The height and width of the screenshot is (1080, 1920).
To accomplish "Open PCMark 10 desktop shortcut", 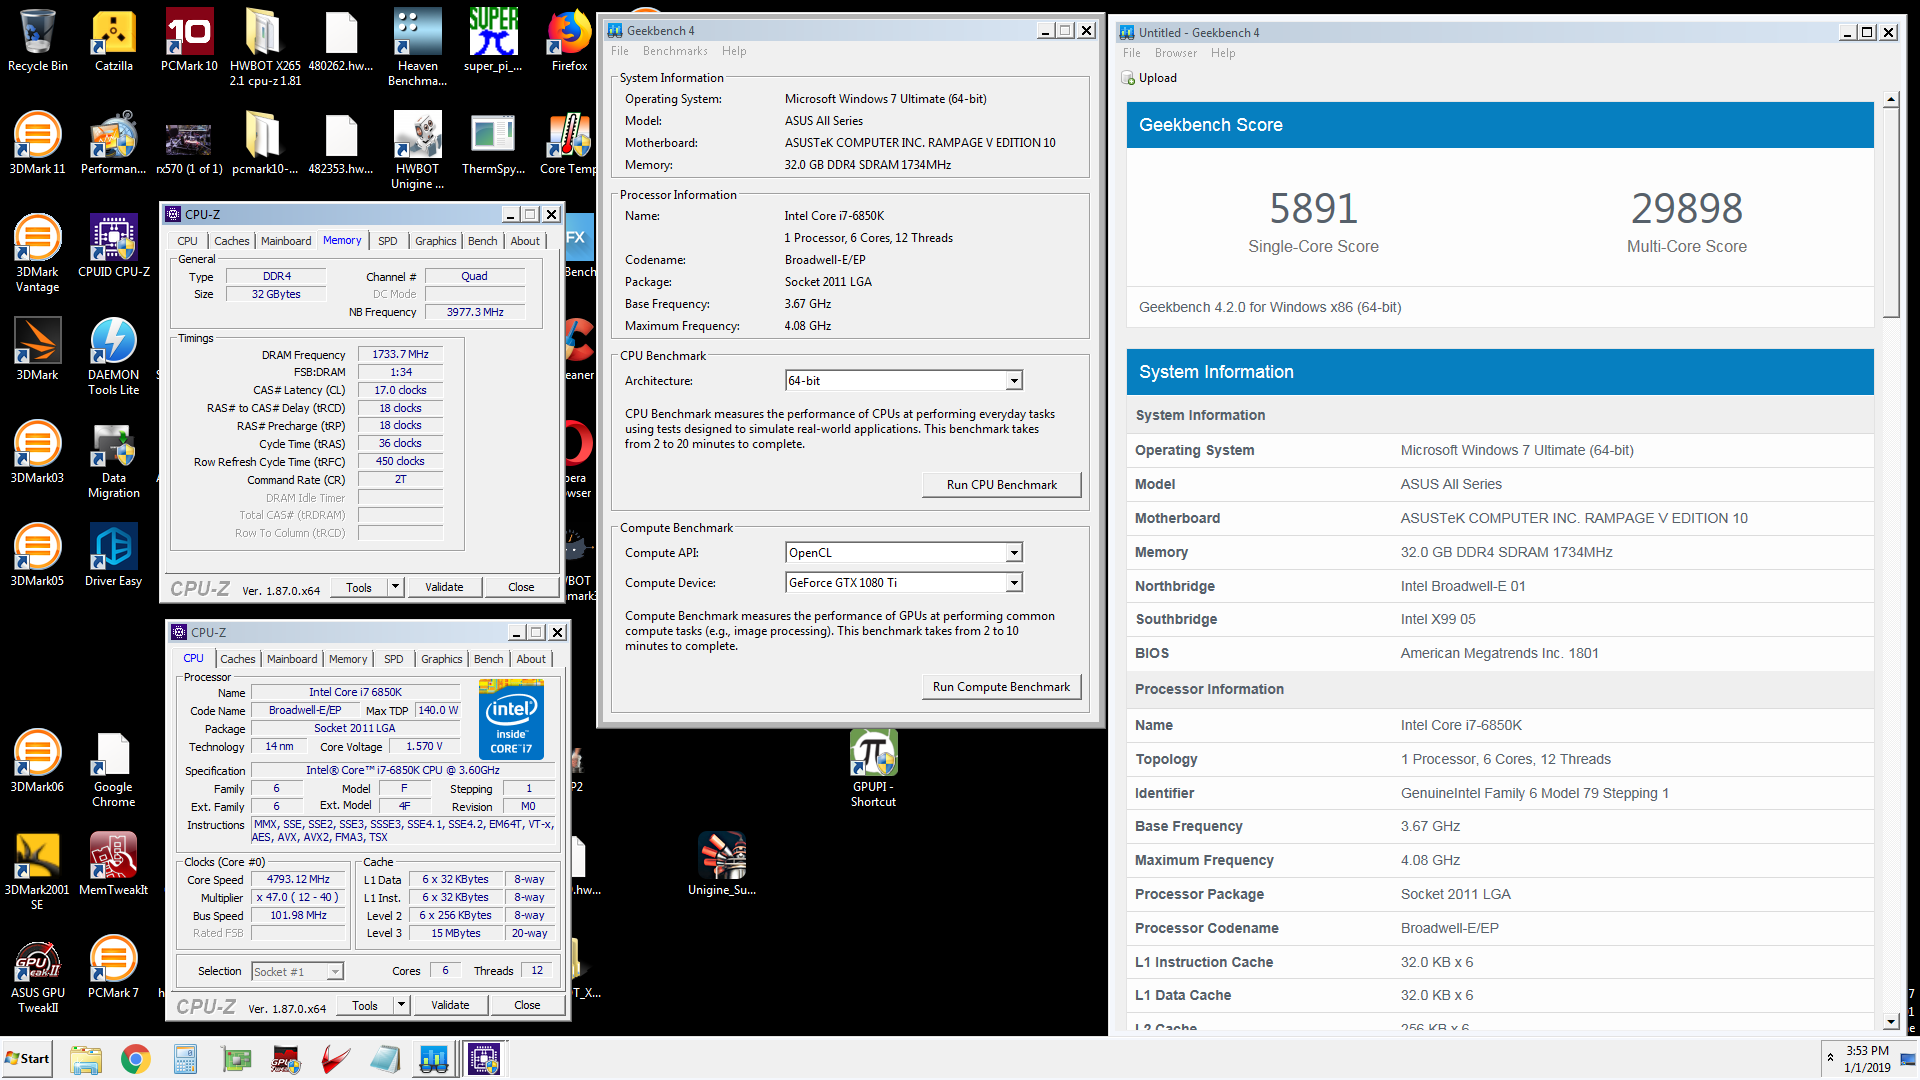I will (x=189, y=41).
